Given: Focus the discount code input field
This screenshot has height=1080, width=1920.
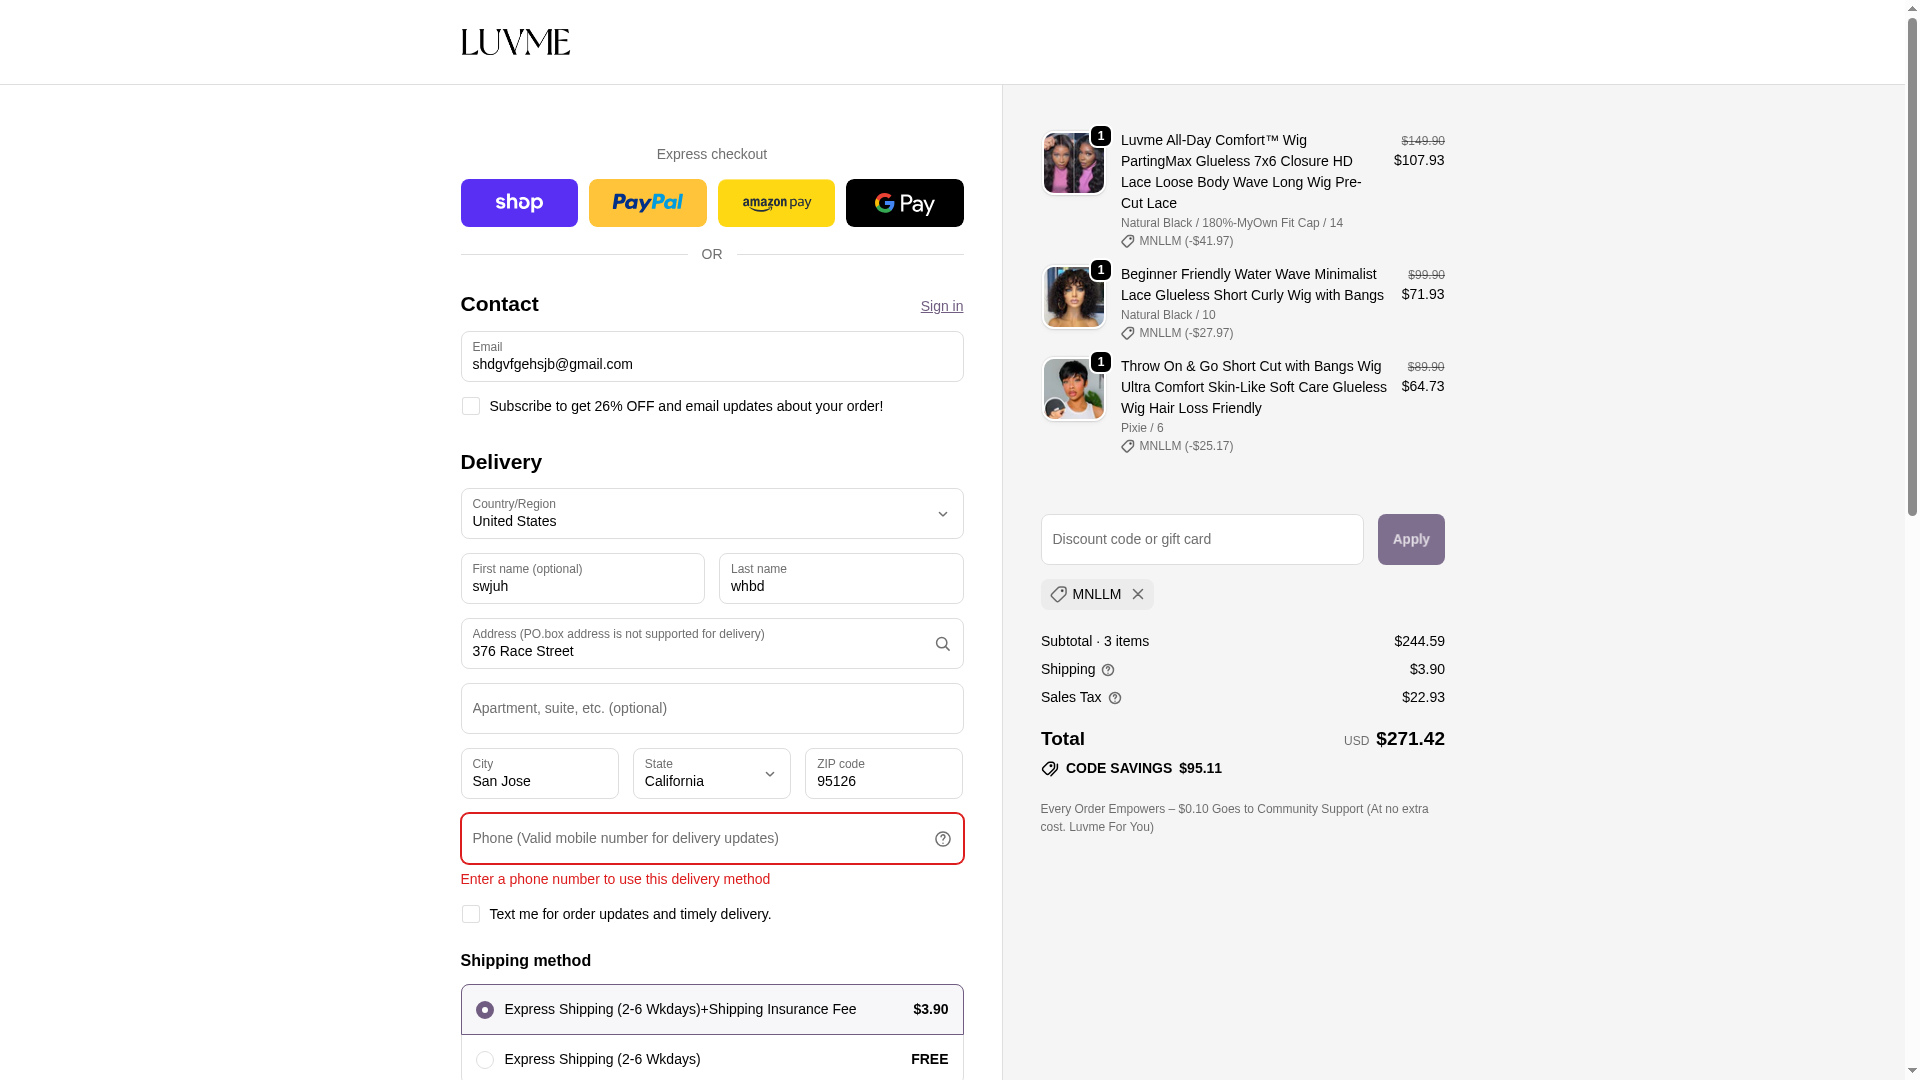Looking at the screenshot, I should pyautogui.click(x=1202, y=539).
